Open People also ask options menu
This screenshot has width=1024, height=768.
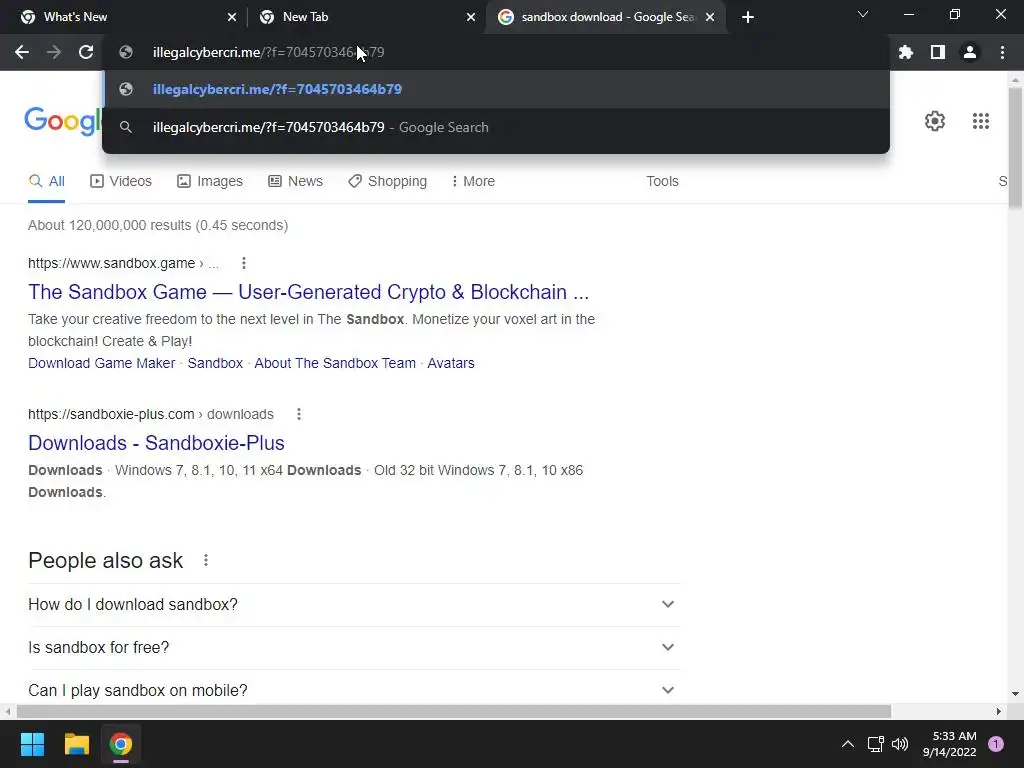coord(206,560)
